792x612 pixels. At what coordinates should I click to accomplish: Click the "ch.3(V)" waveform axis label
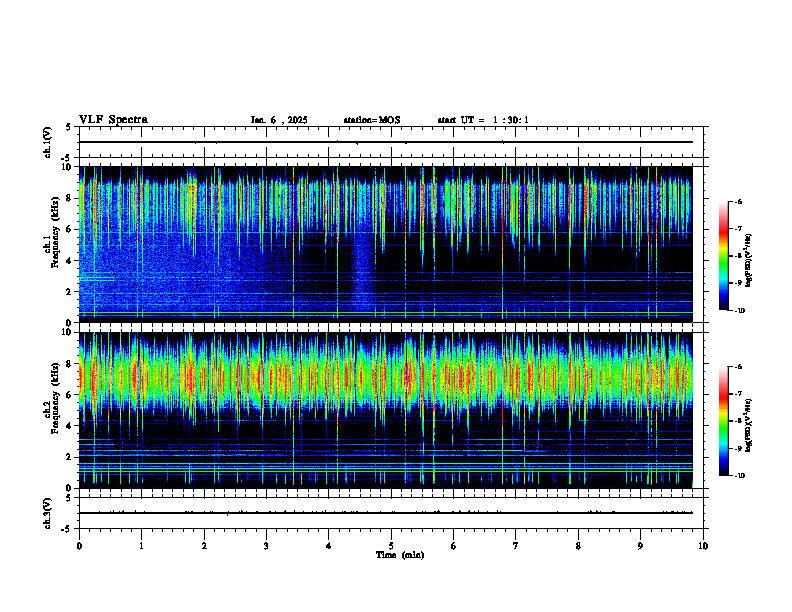coord(47,513)
